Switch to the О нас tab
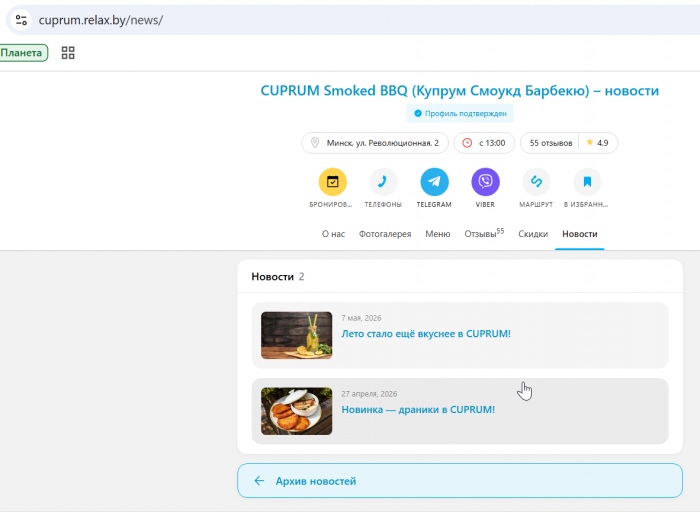 333,234
